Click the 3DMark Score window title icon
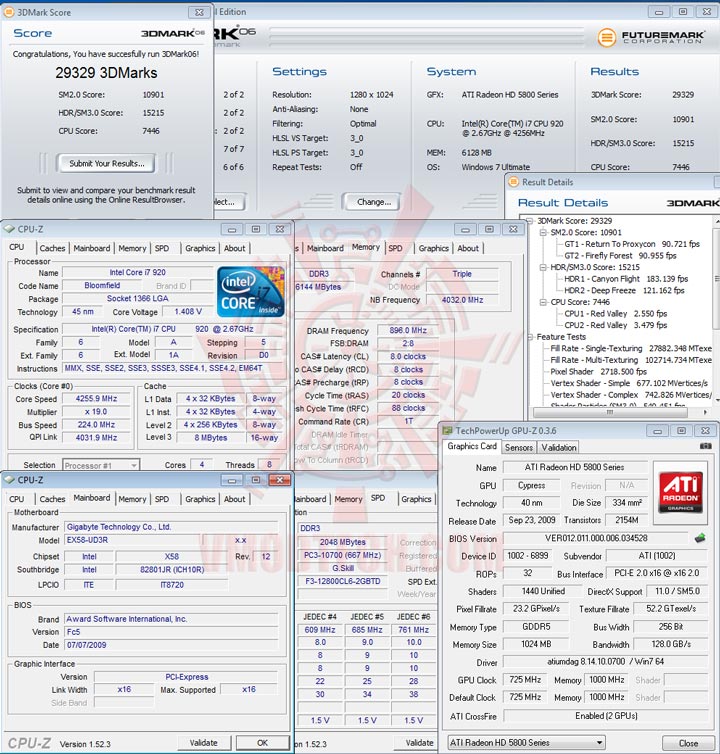The width and height of the screenshot is (720, 754). (9, 12)
